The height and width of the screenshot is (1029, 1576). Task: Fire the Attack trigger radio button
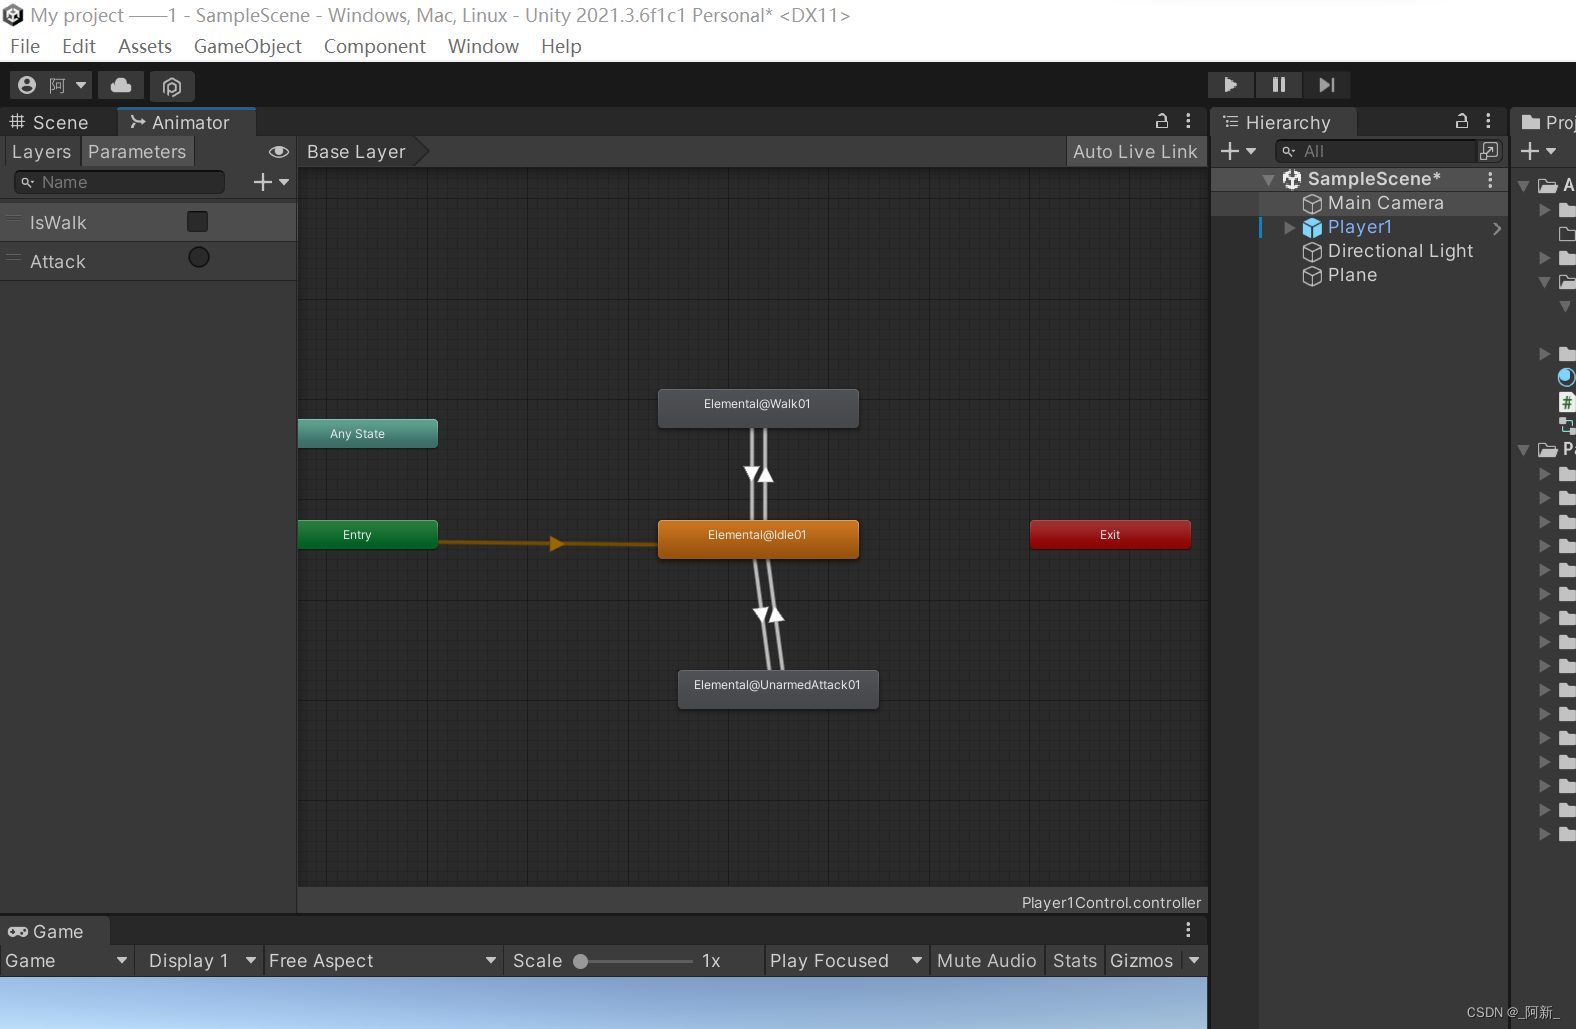coord(199,258)
